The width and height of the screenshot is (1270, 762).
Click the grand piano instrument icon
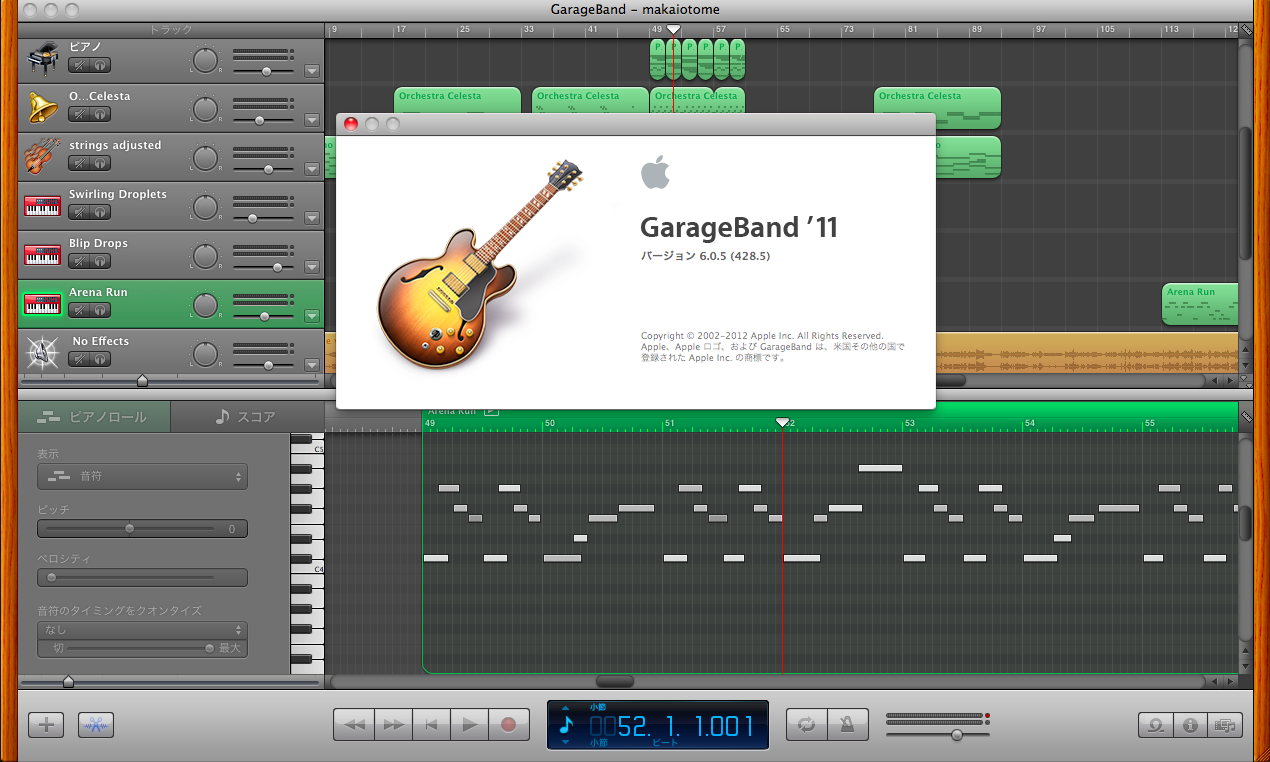point(43,60)
